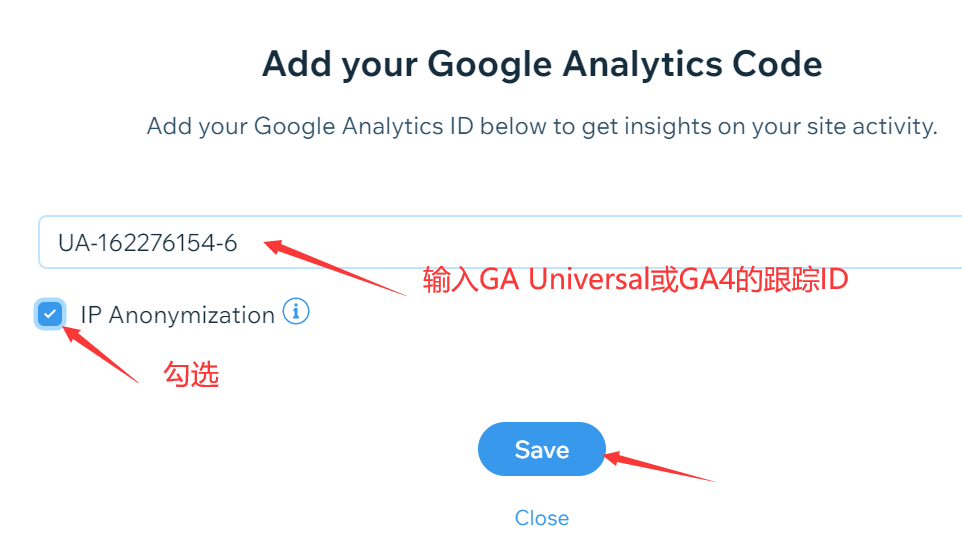962x542 pixels.
Task: Click the UA-162276154-6 text in the field
Action: (147, 243)
